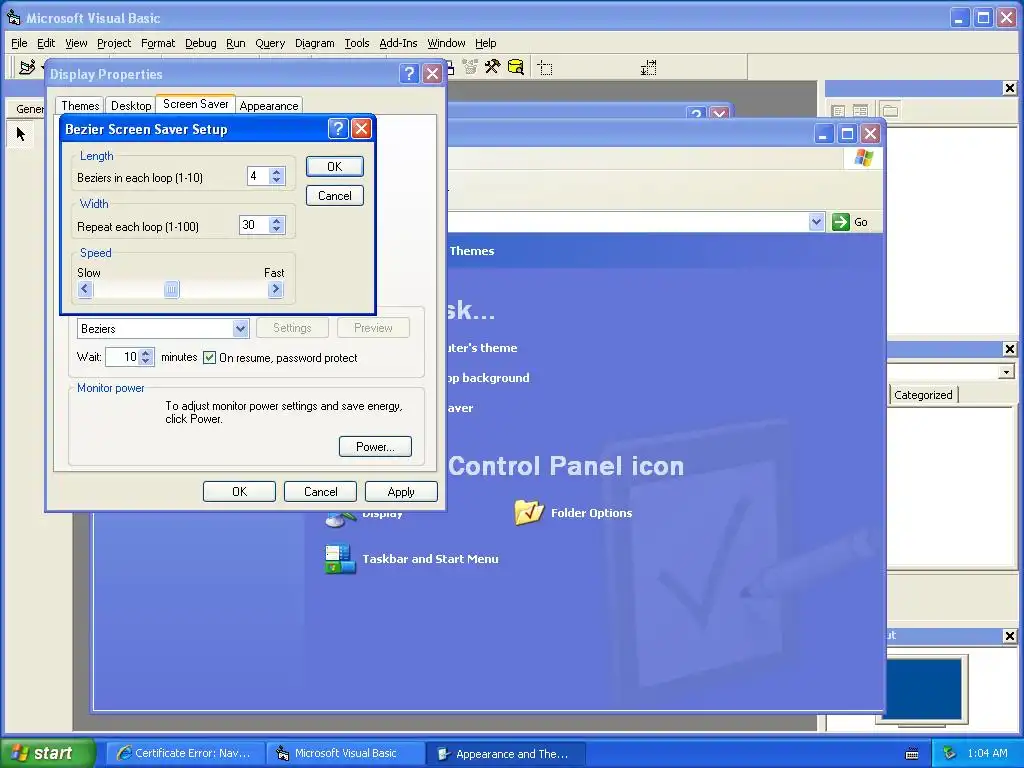The height and width of the screenshot is (768, 1024).
Task: Decrease the Wait minutes spinner
Action: coord(146,361)
